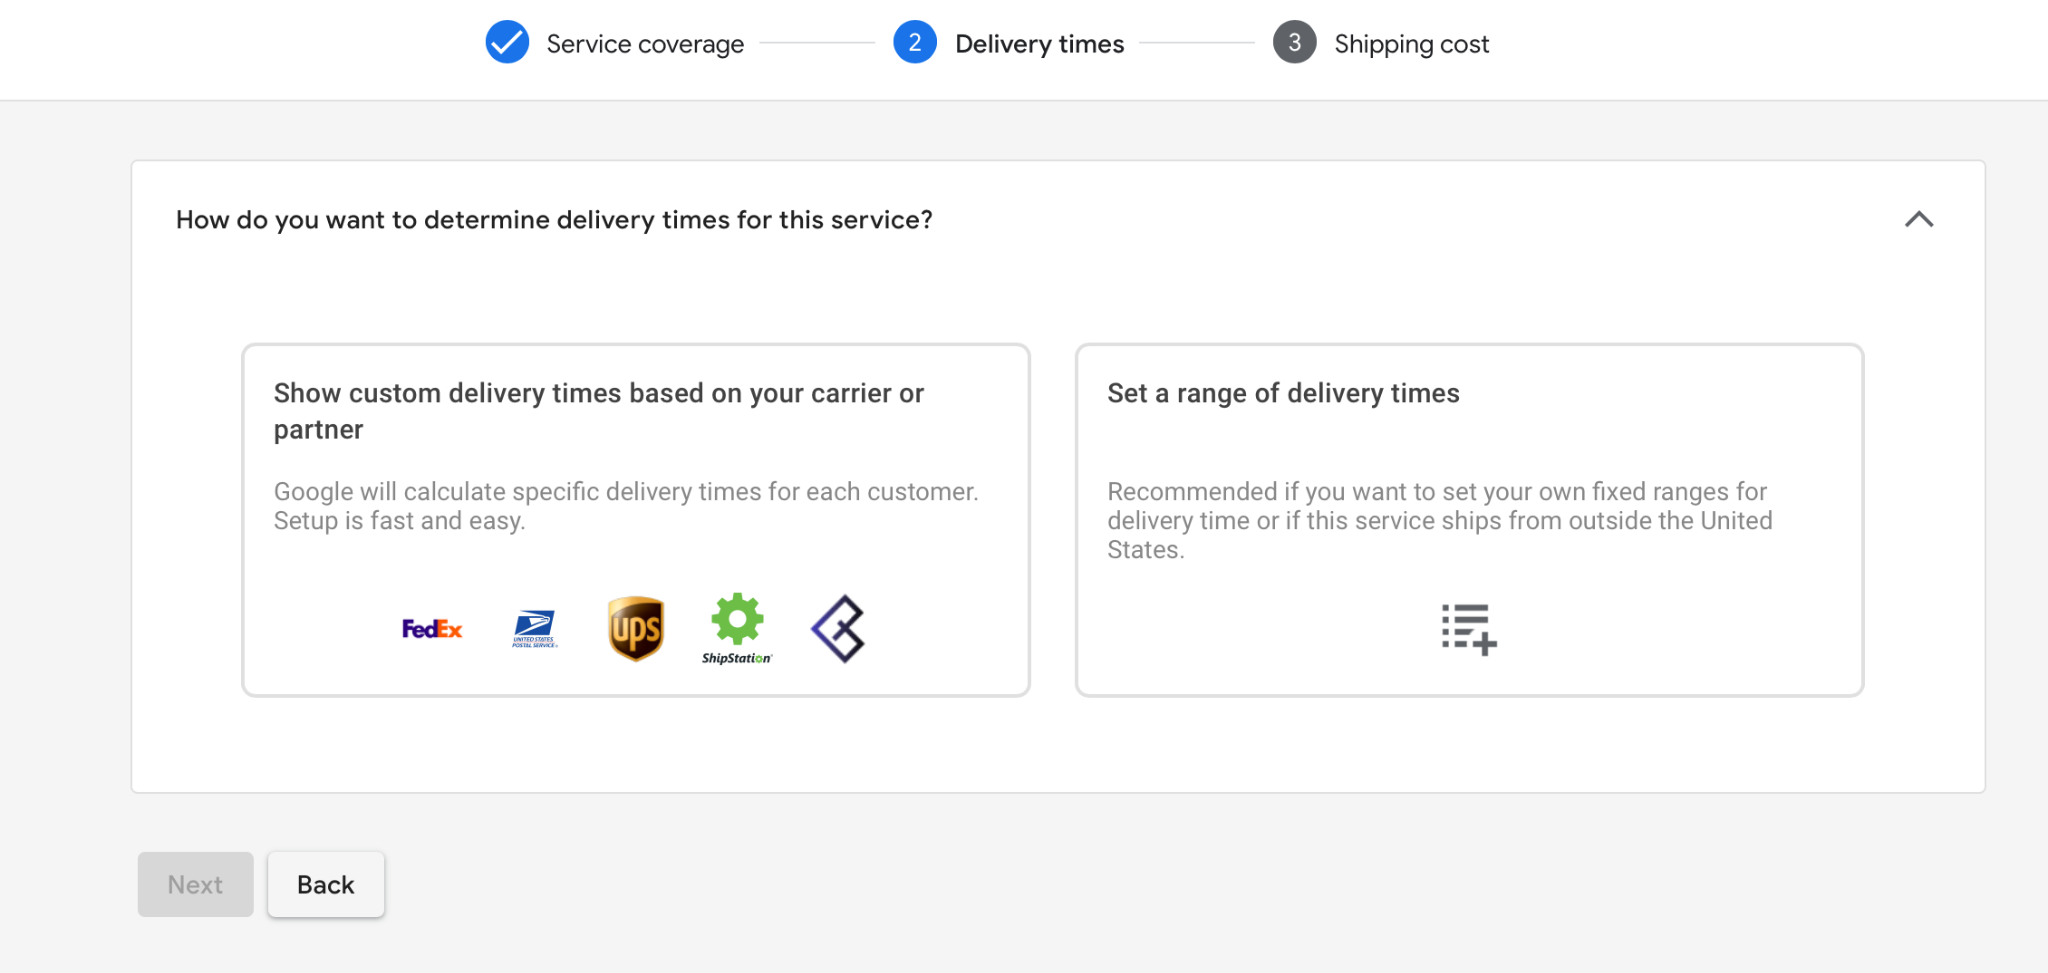
Task: Click the Google will calculate description text
Action: click(626, 506)
